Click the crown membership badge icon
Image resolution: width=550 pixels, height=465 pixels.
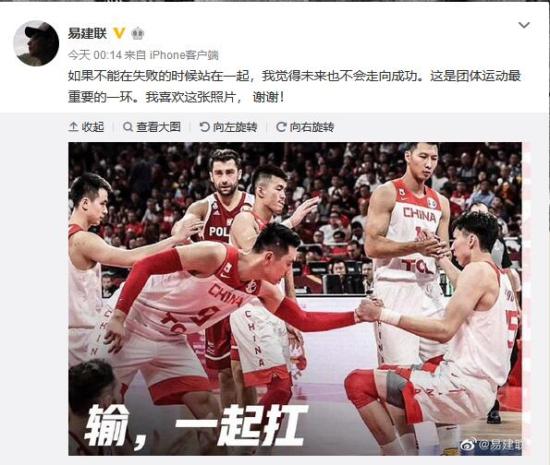137,34
